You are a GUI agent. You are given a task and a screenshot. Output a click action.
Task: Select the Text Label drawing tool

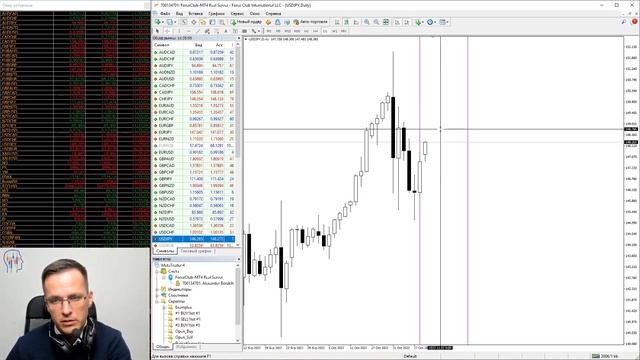[235, 31]
